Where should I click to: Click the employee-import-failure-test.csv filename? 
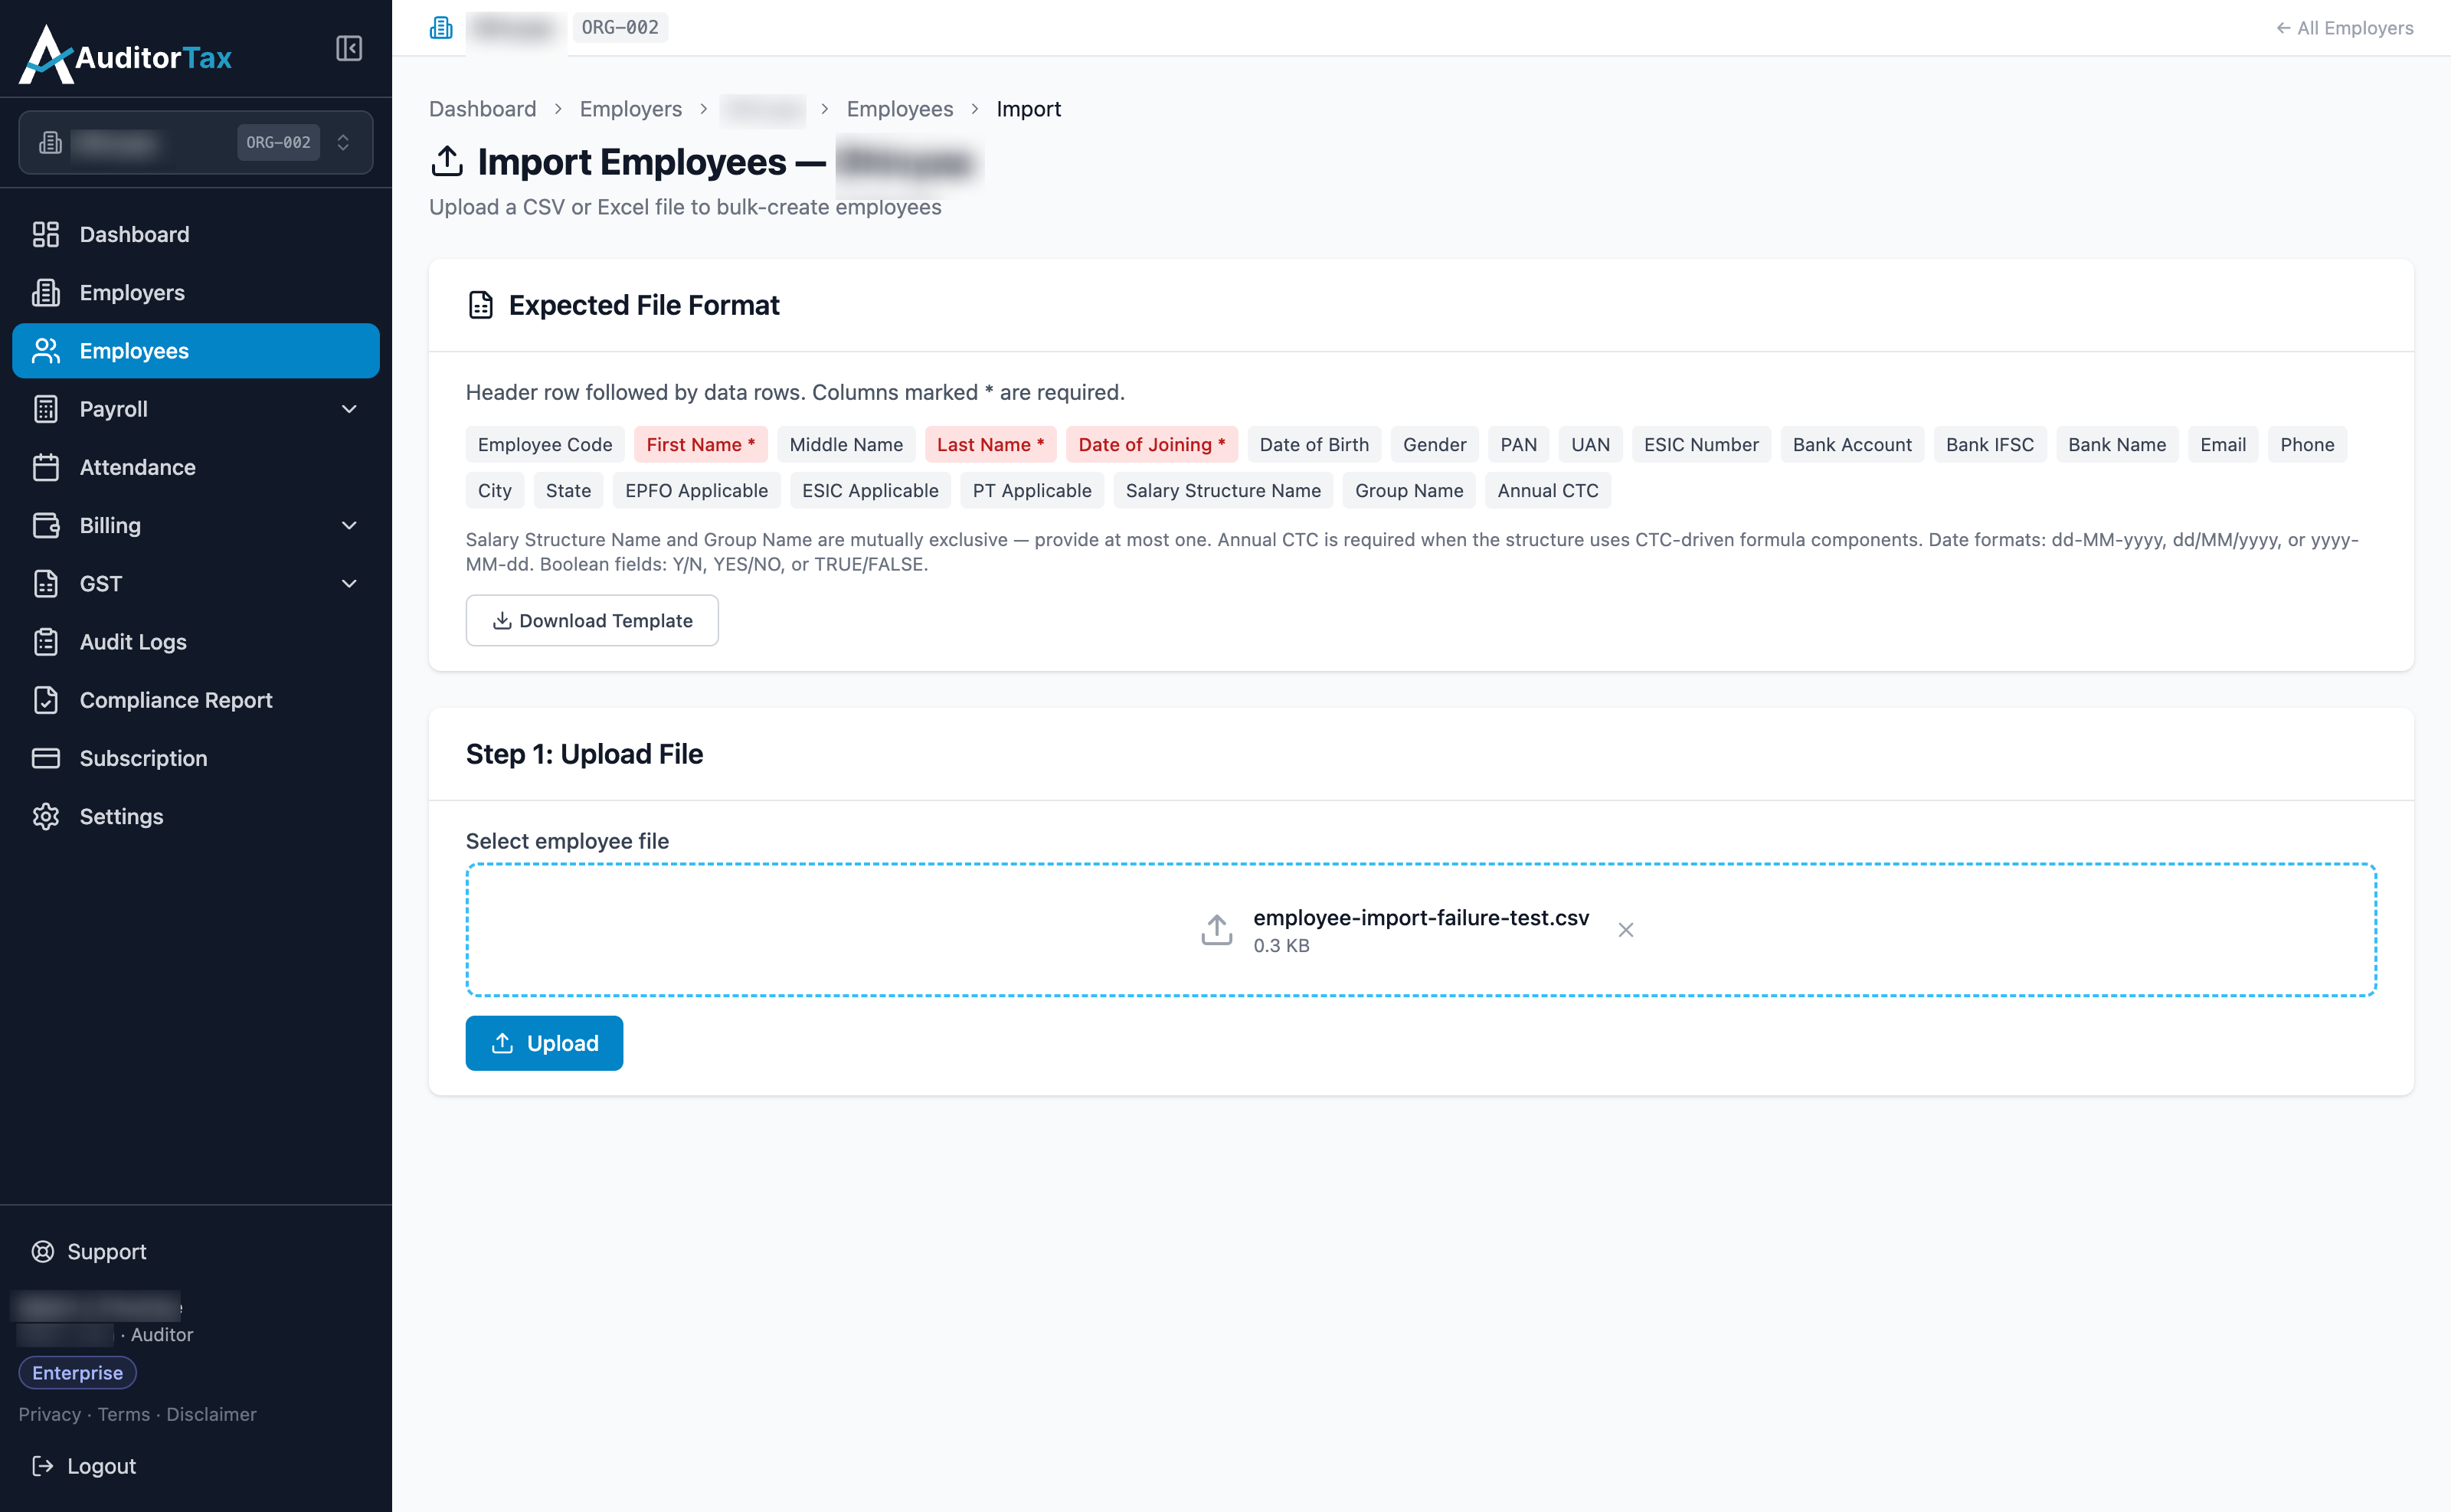[x=1420, y=917]
